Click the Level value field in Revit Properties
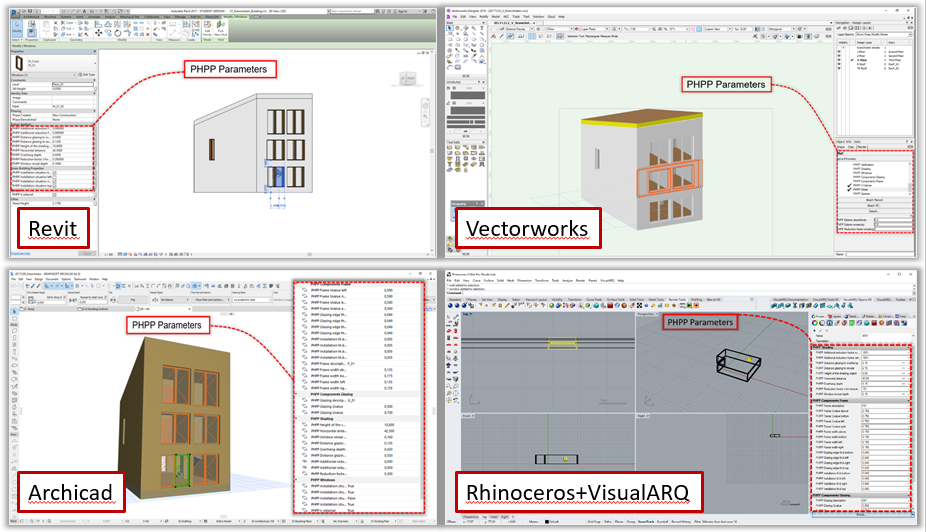 [x=73, y=84]
